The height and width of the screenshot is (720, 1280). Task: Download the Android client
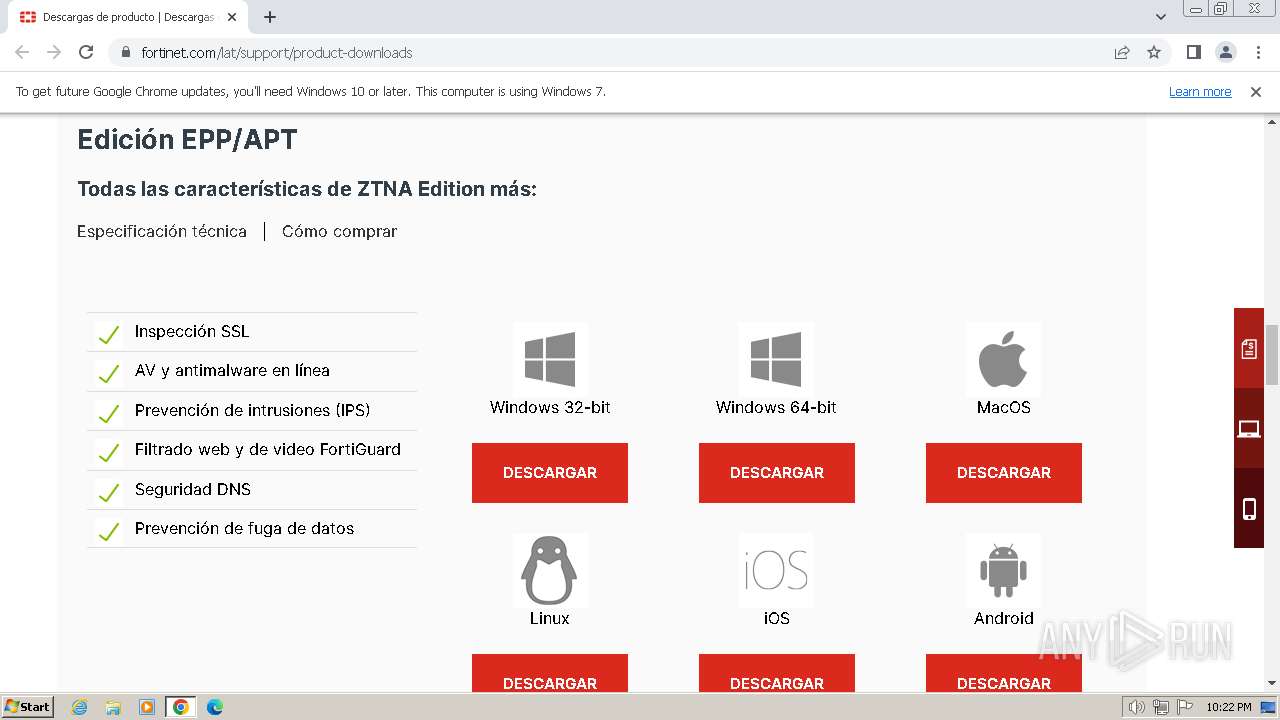1004,673
